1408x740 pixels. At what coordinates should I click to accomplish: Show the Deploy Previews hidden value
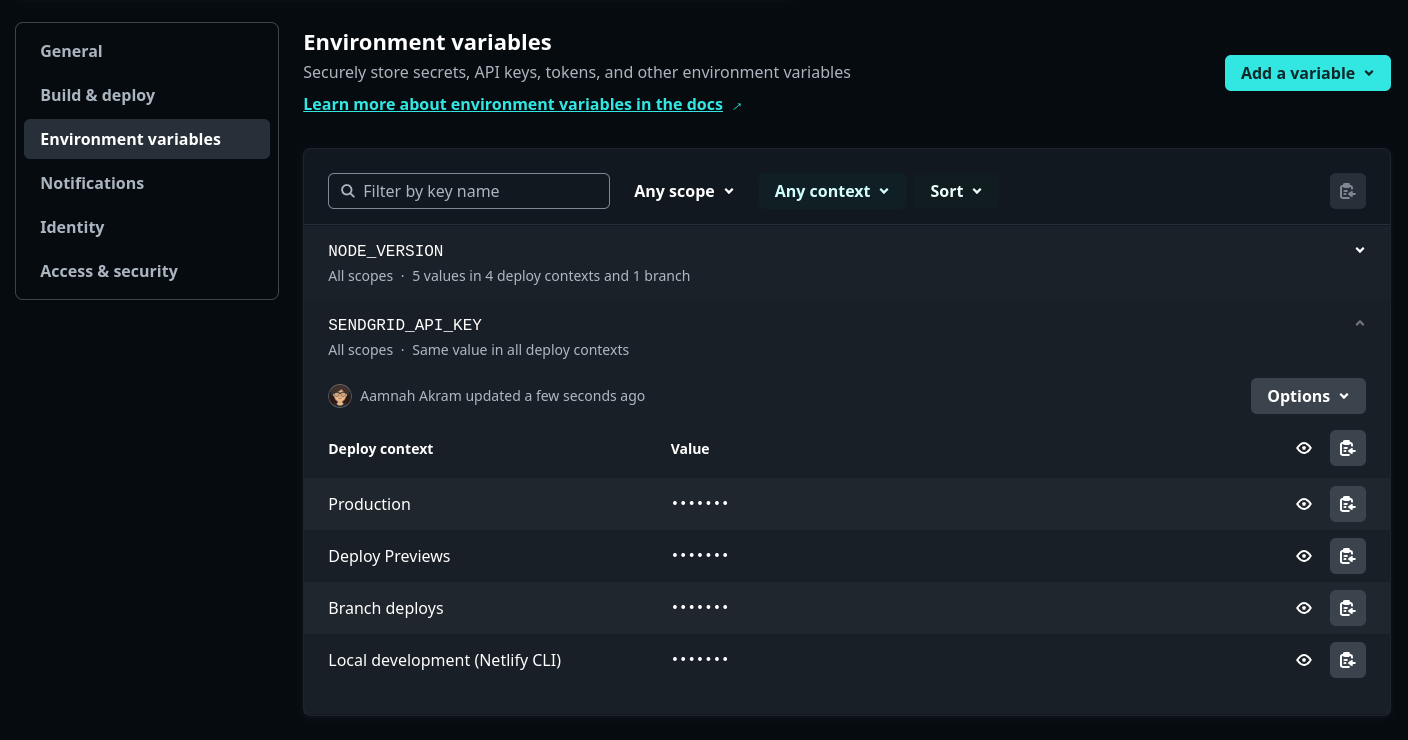pyautogui.click(x=1304, y=556)
